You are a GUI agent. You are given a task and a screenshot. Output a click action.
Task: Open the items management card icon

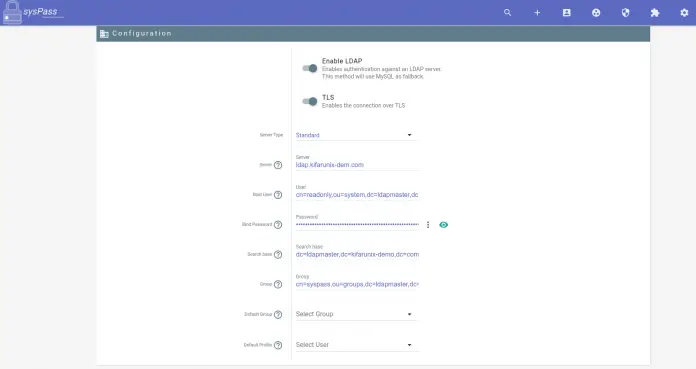(x=566, y=12)
